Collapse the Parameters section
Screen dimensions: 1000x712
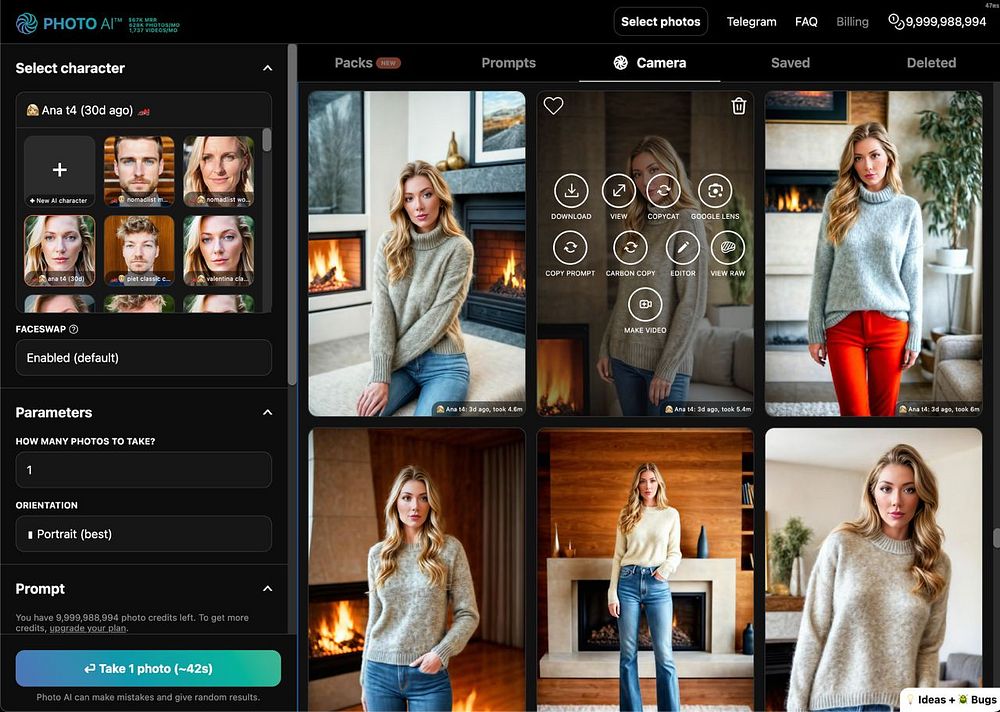click(267, 413)
